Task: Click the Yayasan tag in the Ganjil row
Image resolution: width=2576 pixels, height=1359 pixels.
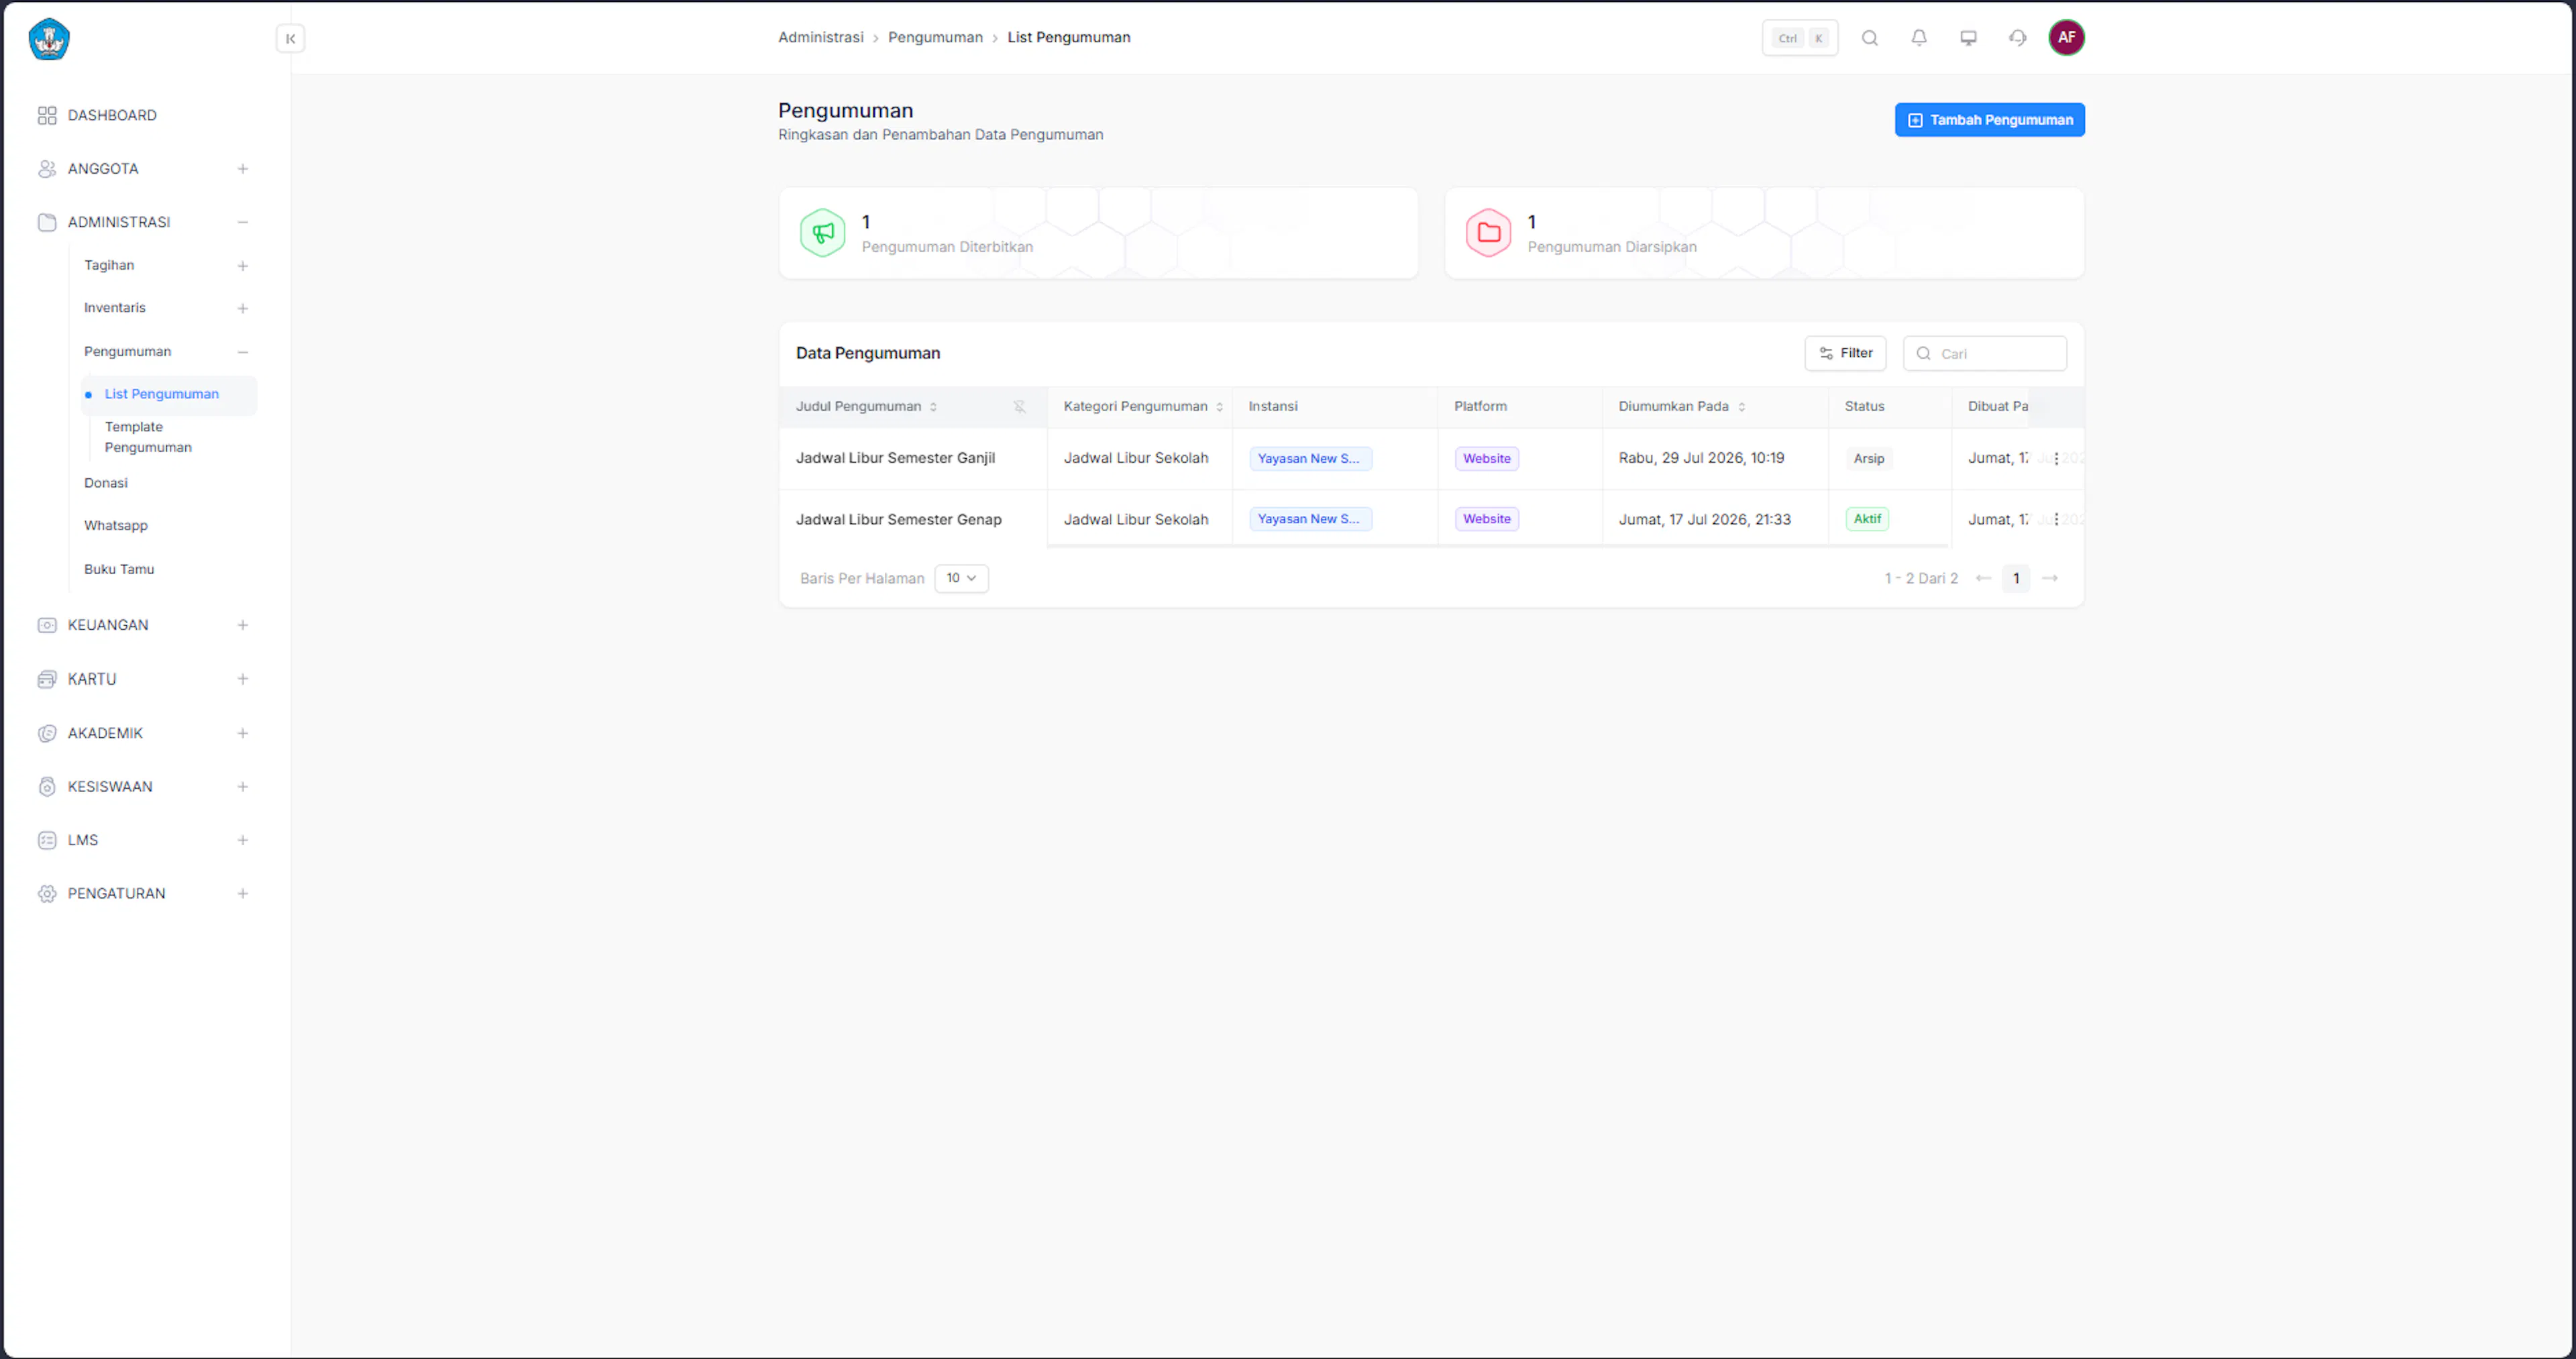Action: coord(1310,459)
